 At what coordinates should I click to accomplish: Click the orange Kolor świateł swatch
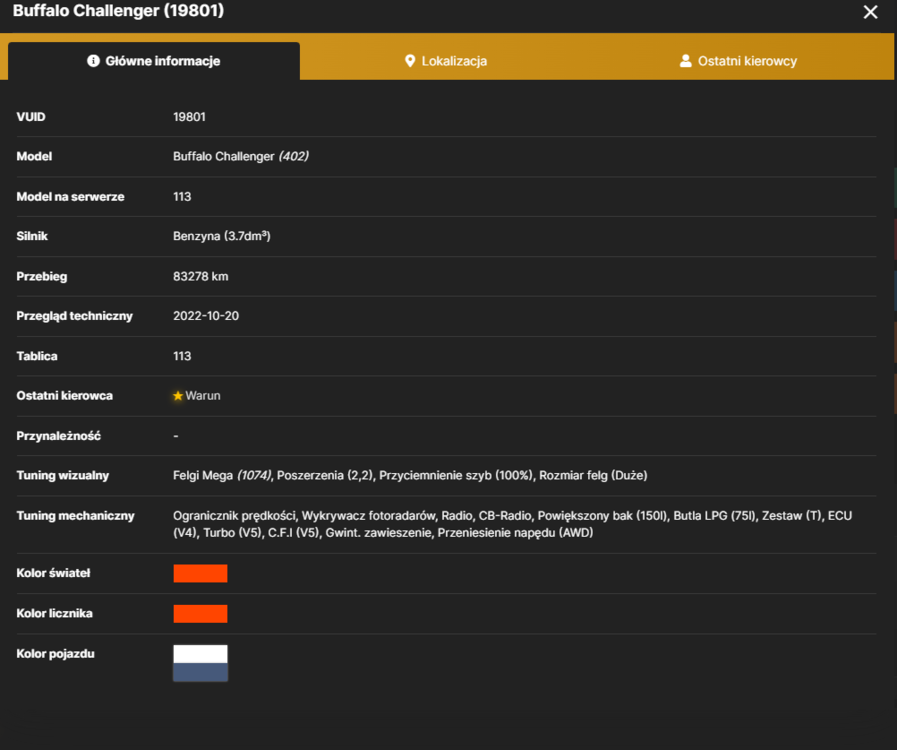pos(200,573)
